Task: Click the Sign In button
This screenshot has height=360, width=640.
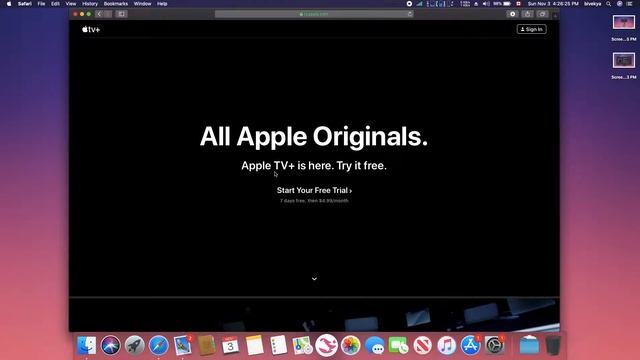Action: pos(531,29)
